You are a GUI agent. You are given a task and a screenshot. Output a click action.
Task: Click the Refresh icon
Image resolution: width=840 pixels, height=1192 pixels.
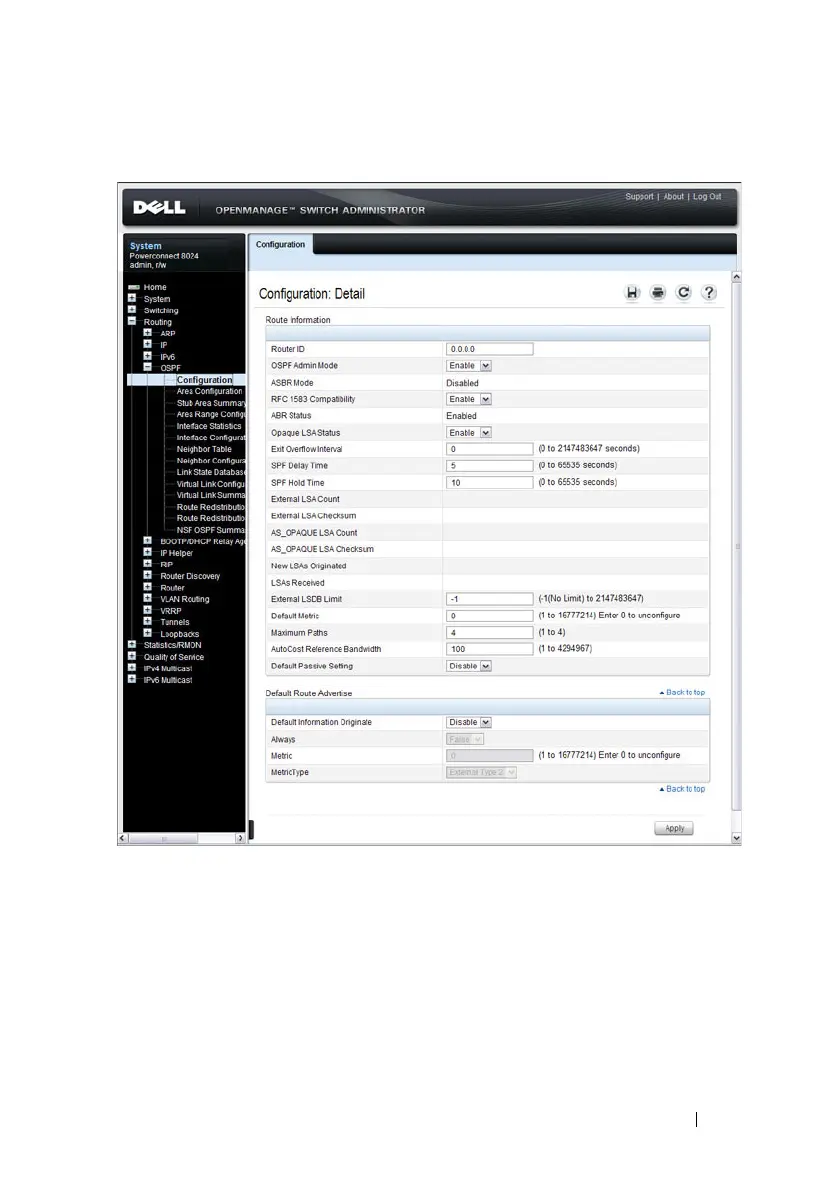point(683,293)
